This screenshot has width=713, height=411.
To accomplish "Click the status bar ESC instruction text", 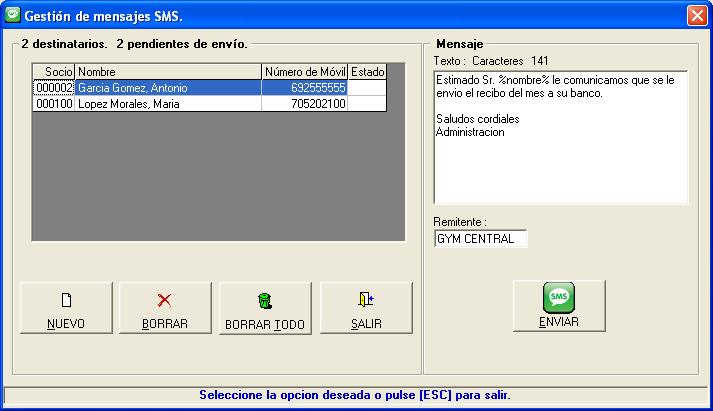I will pos(355,395).
